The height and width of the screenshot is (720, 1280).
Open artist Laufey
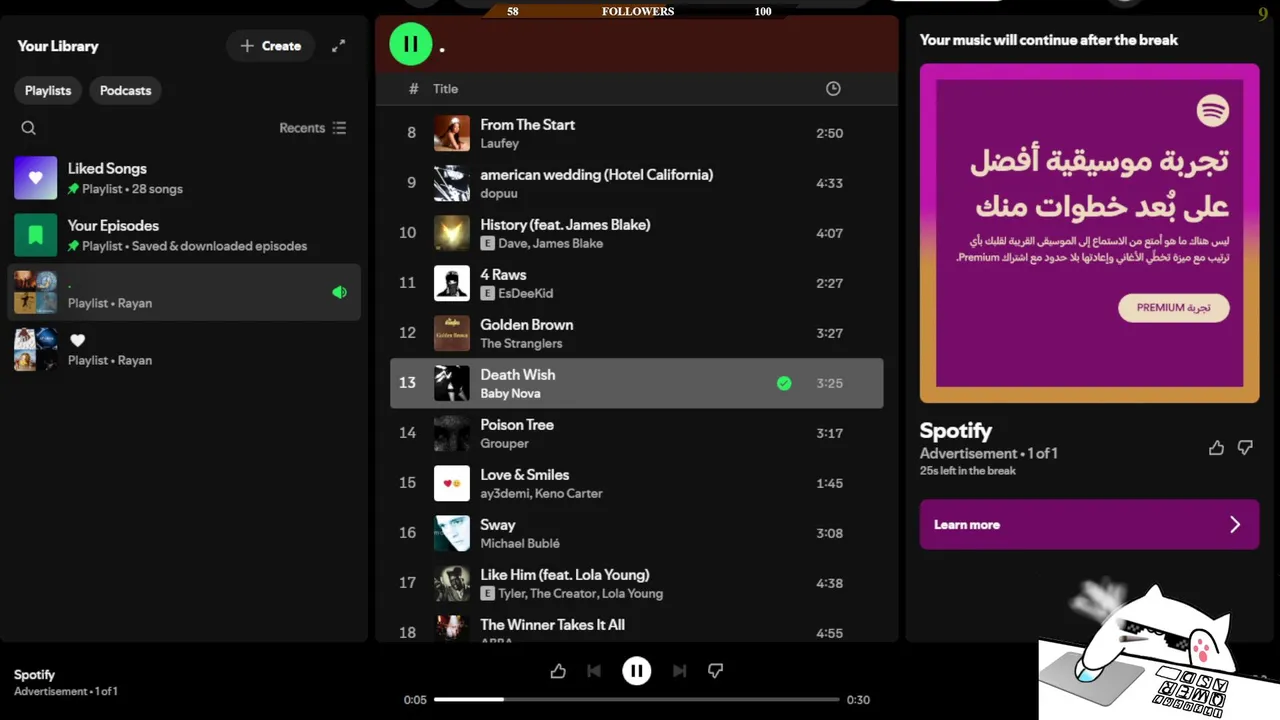point(499,144)
